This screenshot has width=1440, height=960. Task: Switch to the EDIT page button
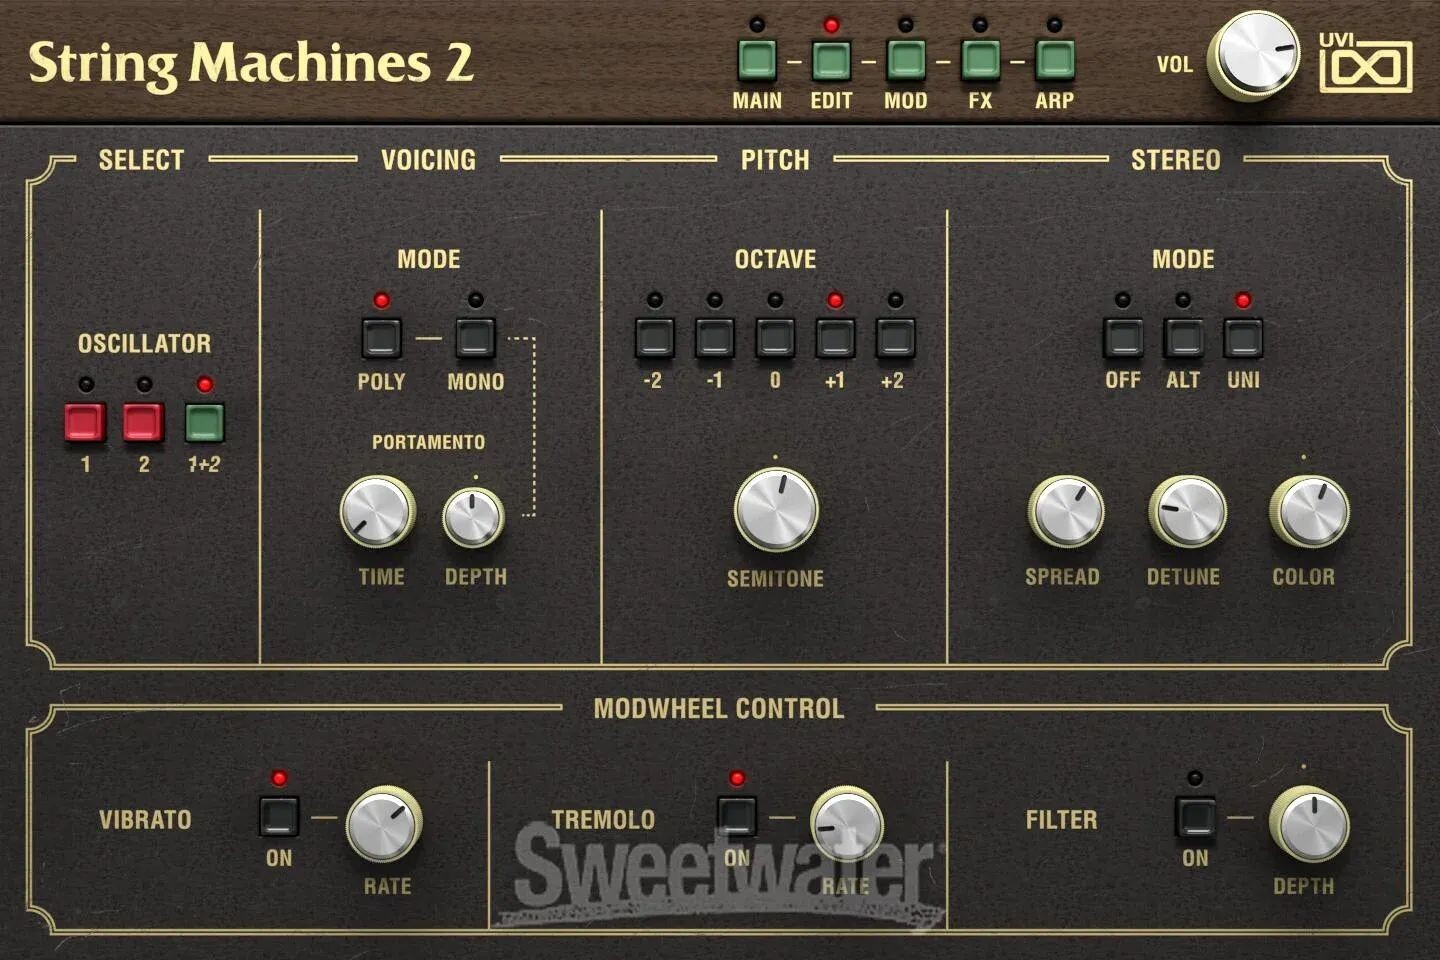831,60
